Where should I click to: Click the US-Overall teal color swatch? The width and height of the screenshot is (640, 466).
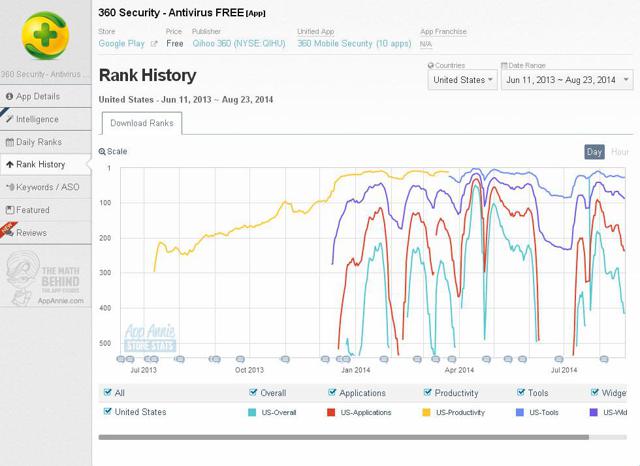pyautogui.click(x=252, y=412)
